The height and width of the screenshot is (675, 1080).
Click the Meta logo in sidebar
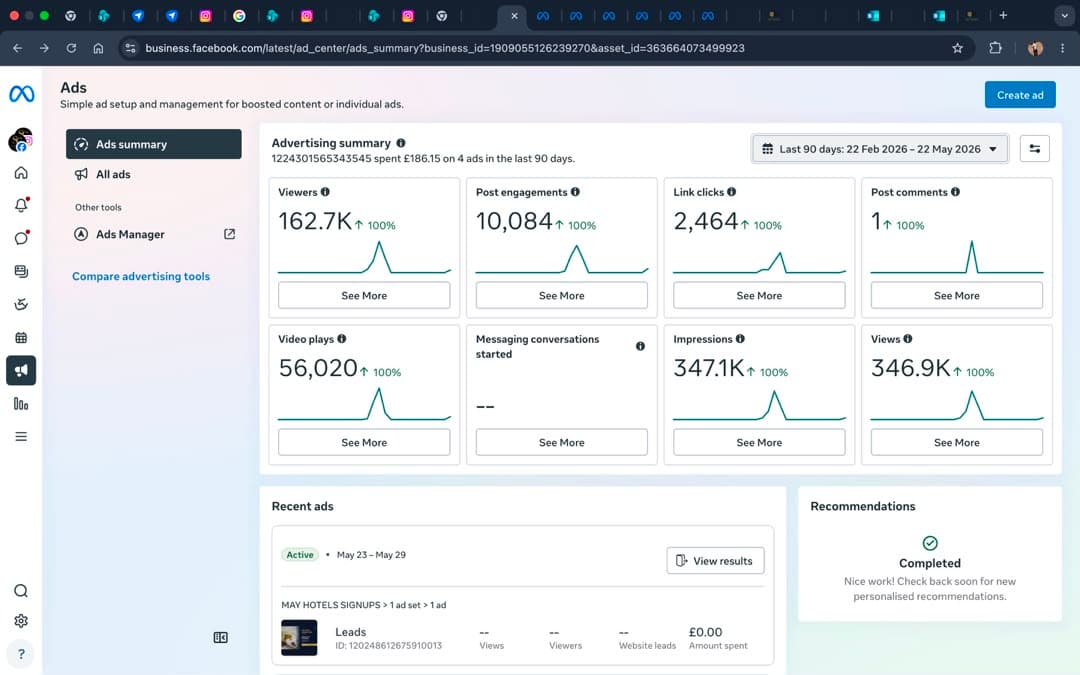[21, 94]
